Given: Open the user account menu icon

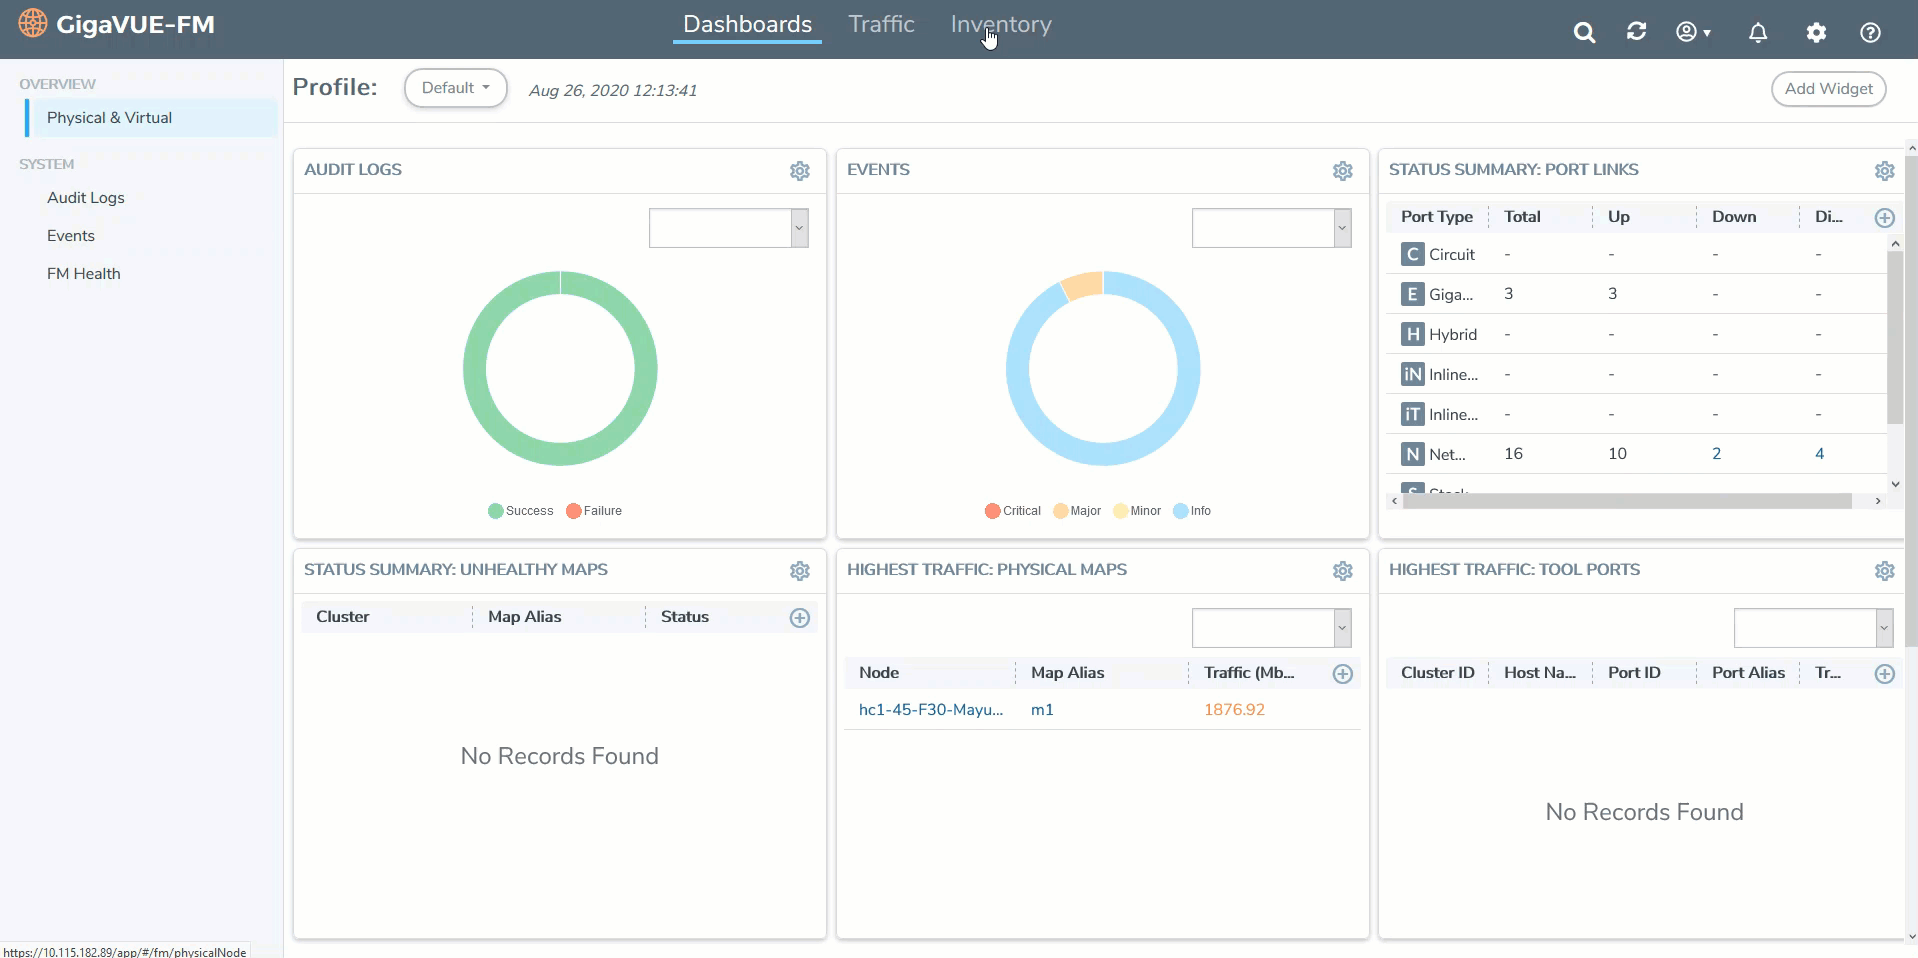Looking at the screenshot, I should (x=1693, y=32).
